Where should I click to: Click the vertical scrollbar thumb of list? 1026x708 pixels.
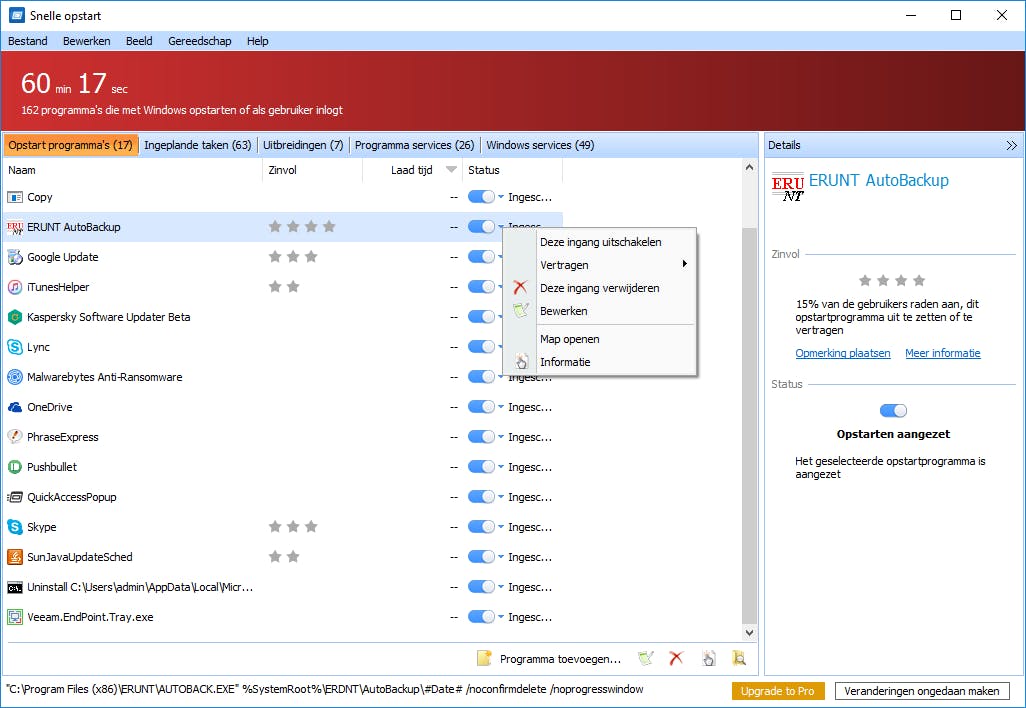(x=749, y=425)
